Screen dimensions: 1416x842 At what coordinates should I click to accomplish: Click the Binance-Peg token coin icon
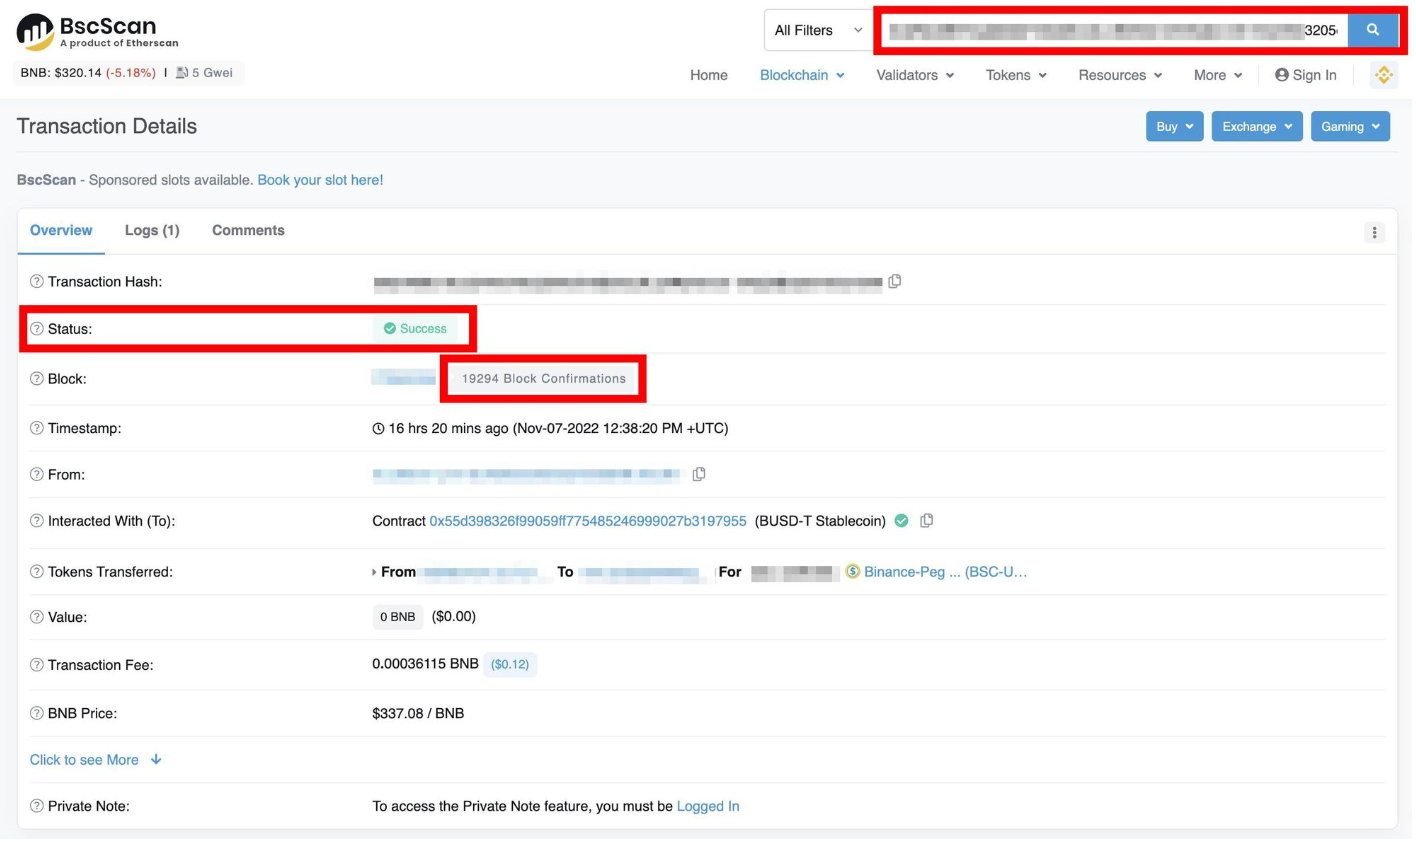click(x=854, y=573)
